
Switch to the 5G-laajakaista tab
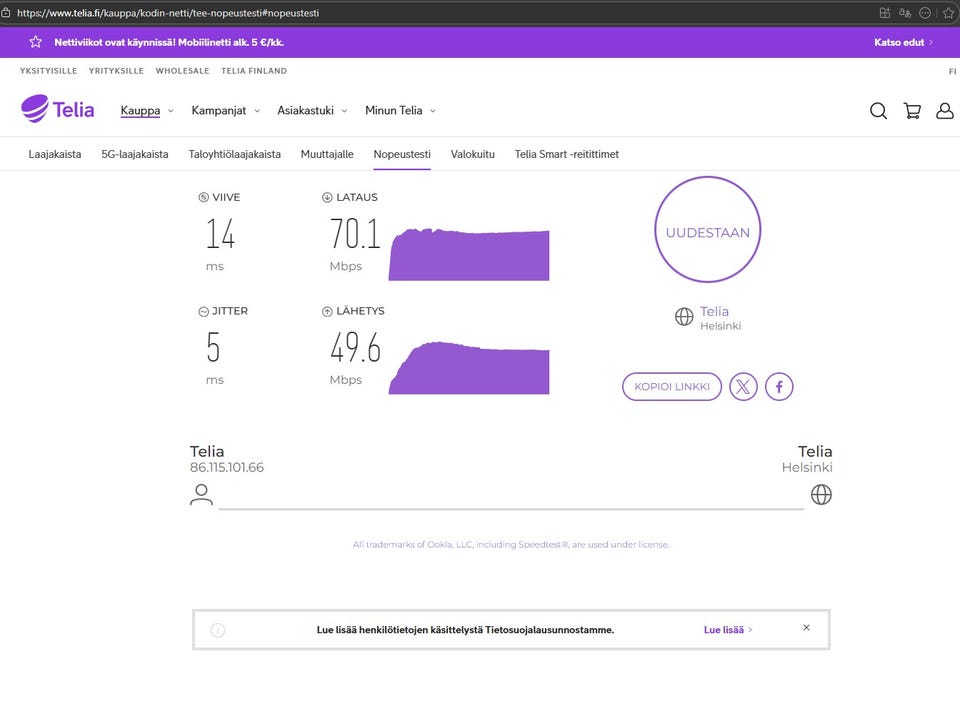point(135,154)
